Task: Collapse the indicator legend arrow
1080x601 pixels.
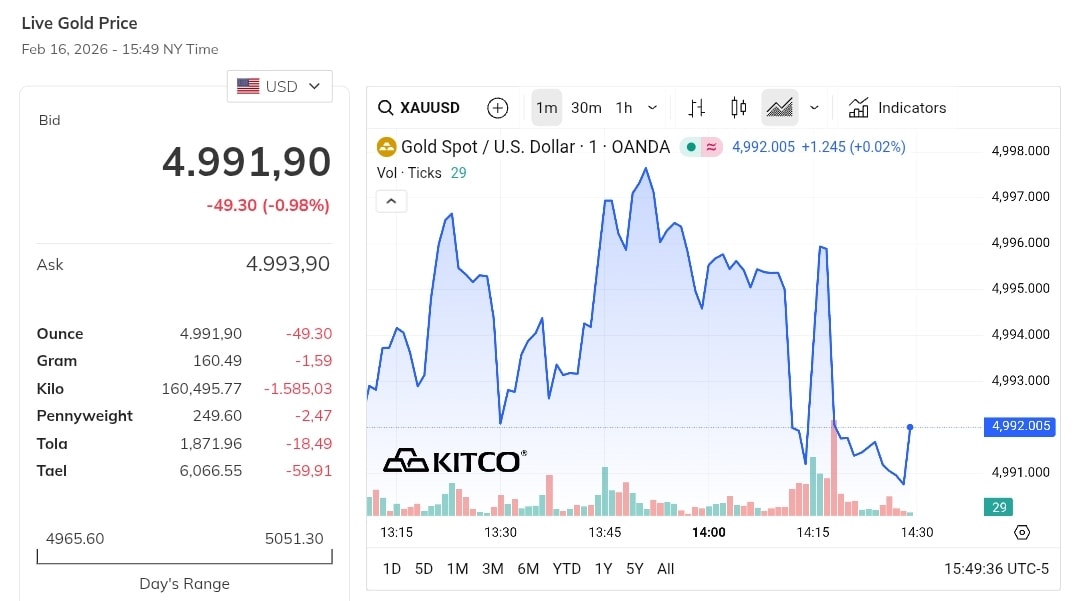Action: 391,201
